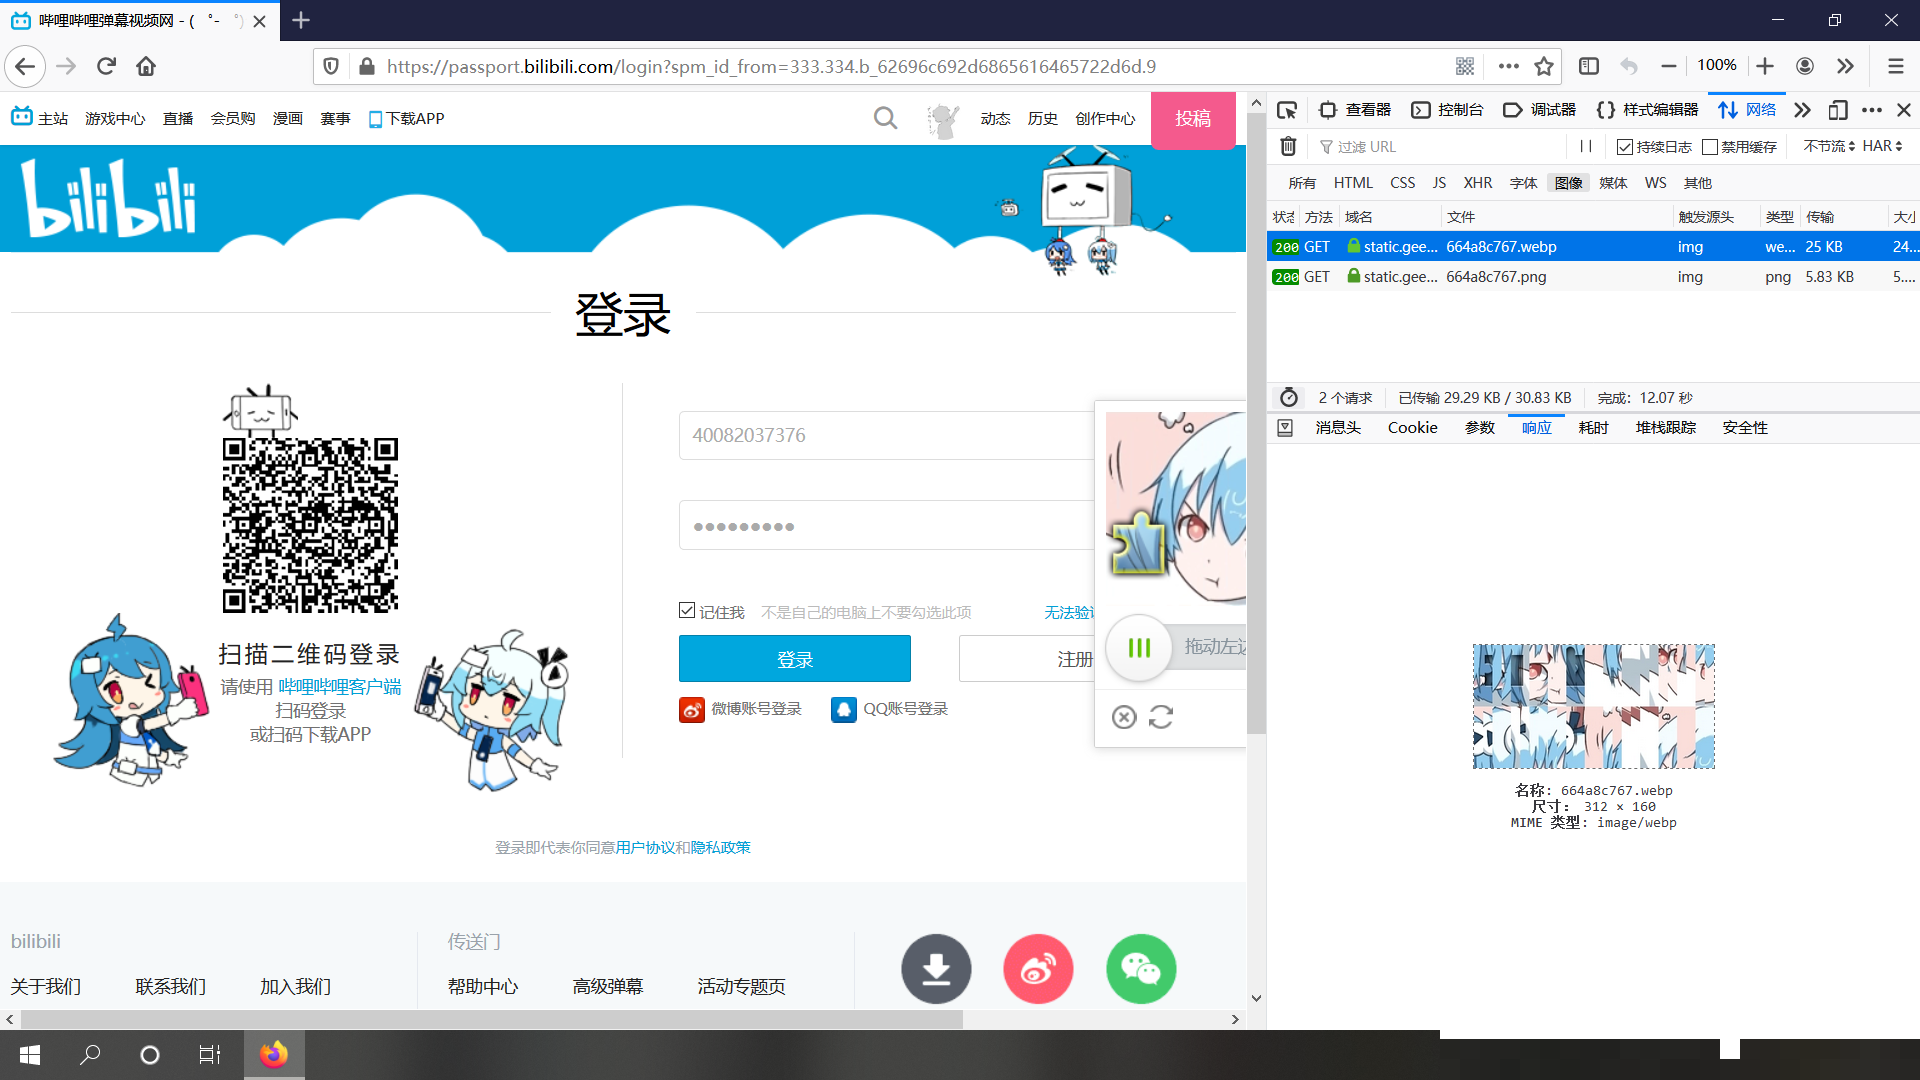Select the XHR filter tab
Image resolution: width=1920 pixels, height=1080 pixels.
tap(1477, 183)
